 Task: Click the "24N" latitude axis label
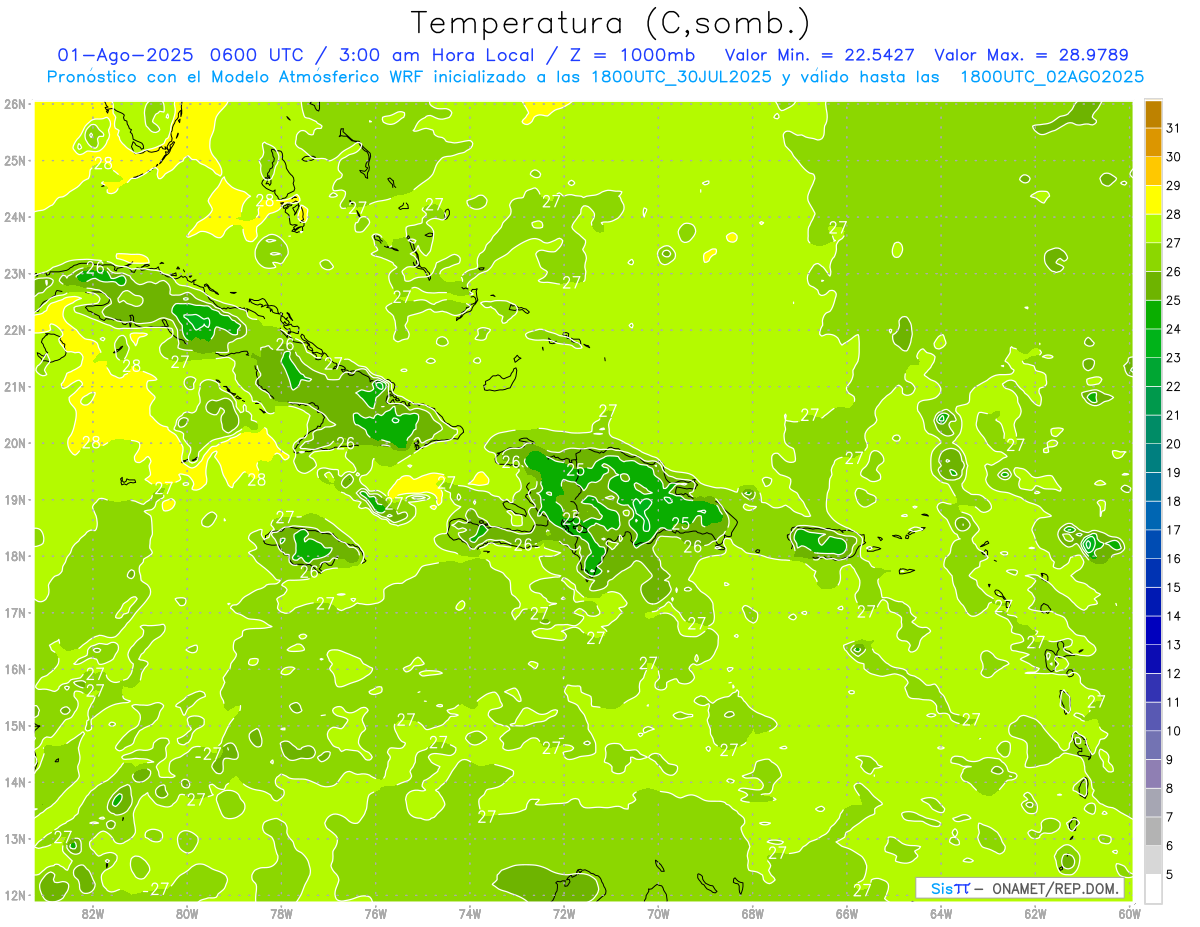(x=15, y=217)
